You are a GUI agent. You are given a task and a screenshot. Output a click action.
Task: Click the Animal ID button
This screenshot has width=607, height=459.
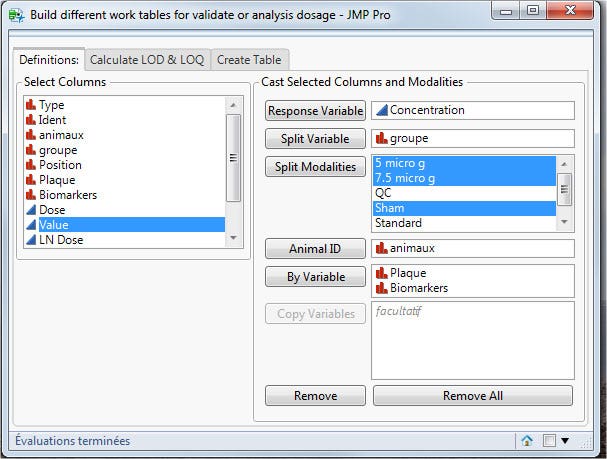pyautogui.click(x=315, y=248)
